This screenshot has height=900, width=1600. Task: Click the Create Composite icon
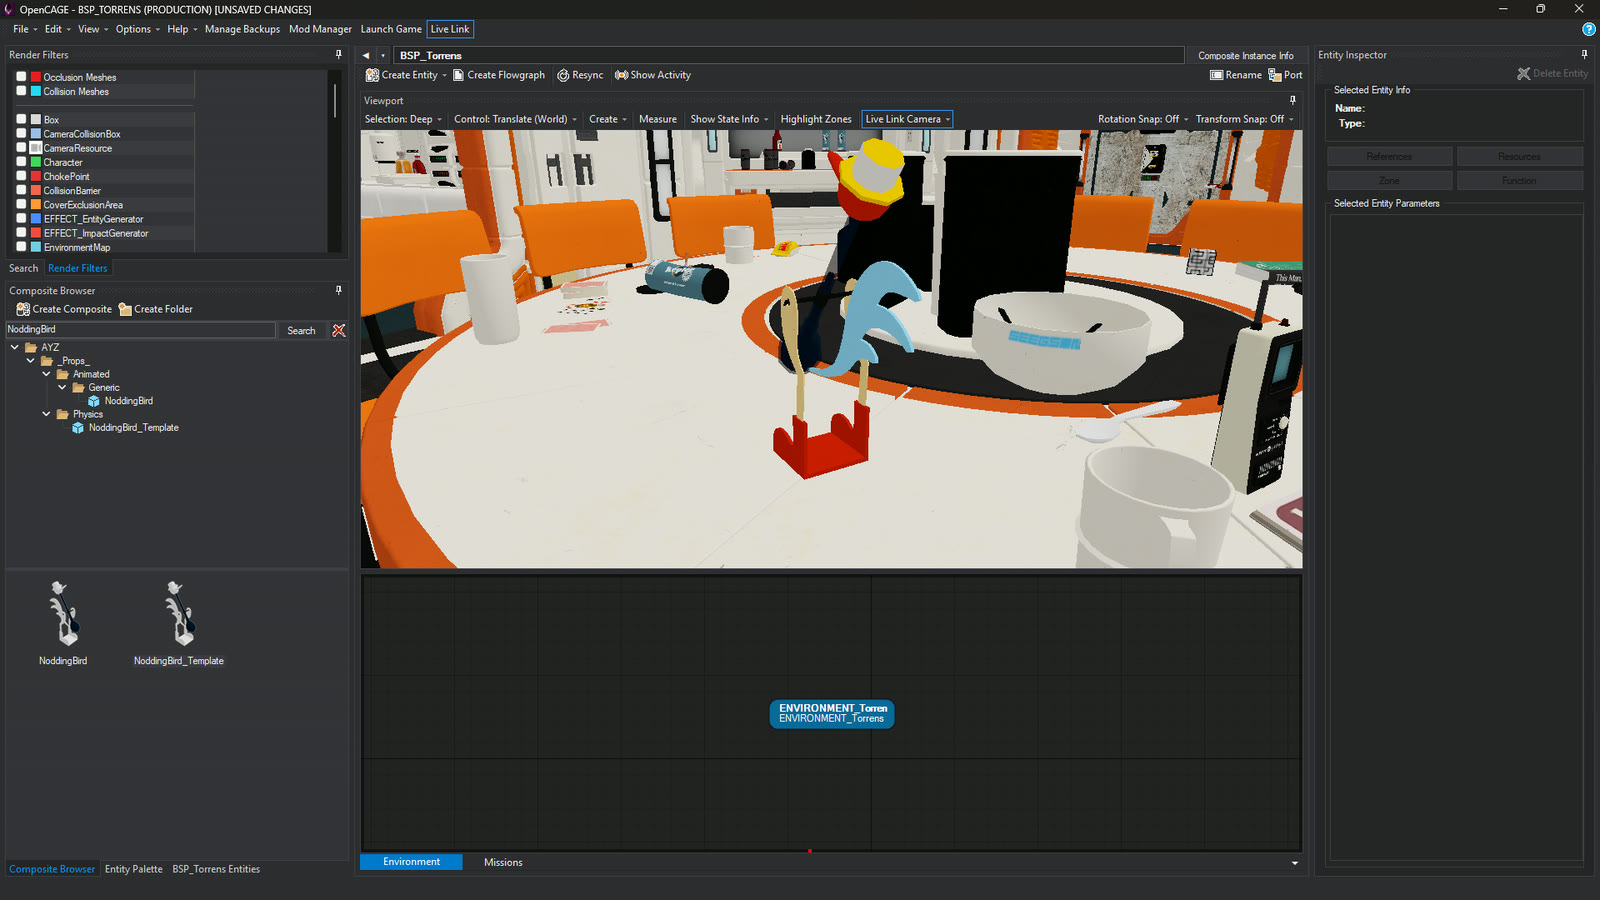(23, 309)
